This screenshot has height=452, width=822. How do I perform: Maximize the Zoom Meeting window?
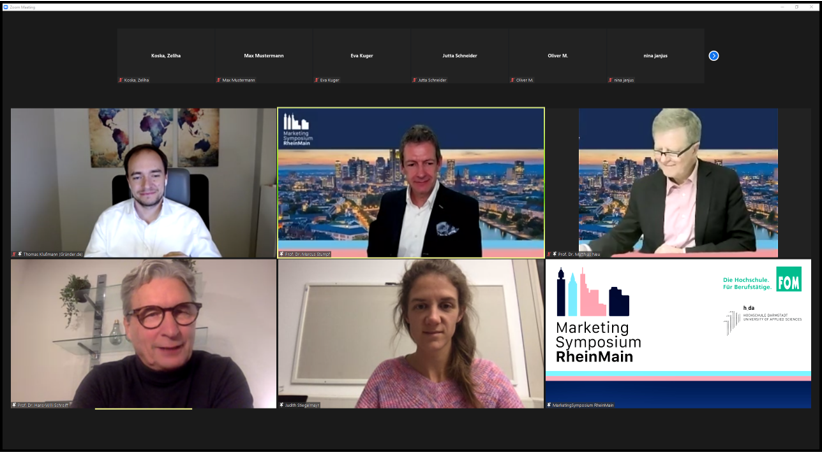coord(797,7)
